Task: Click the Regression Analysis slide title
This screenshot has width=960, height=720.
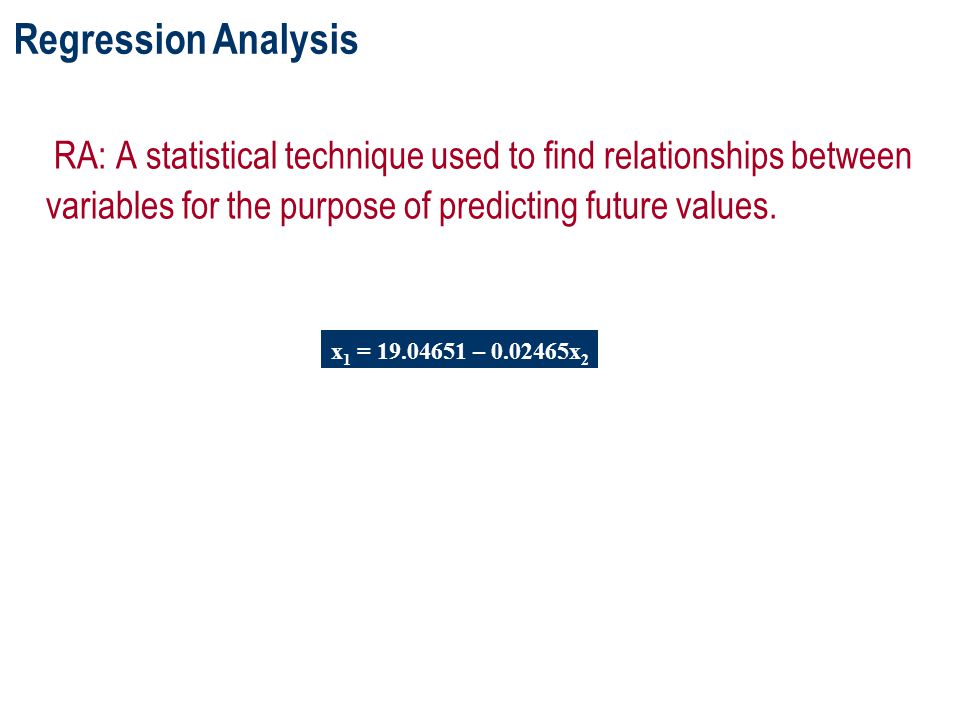Action: [186, 40]
